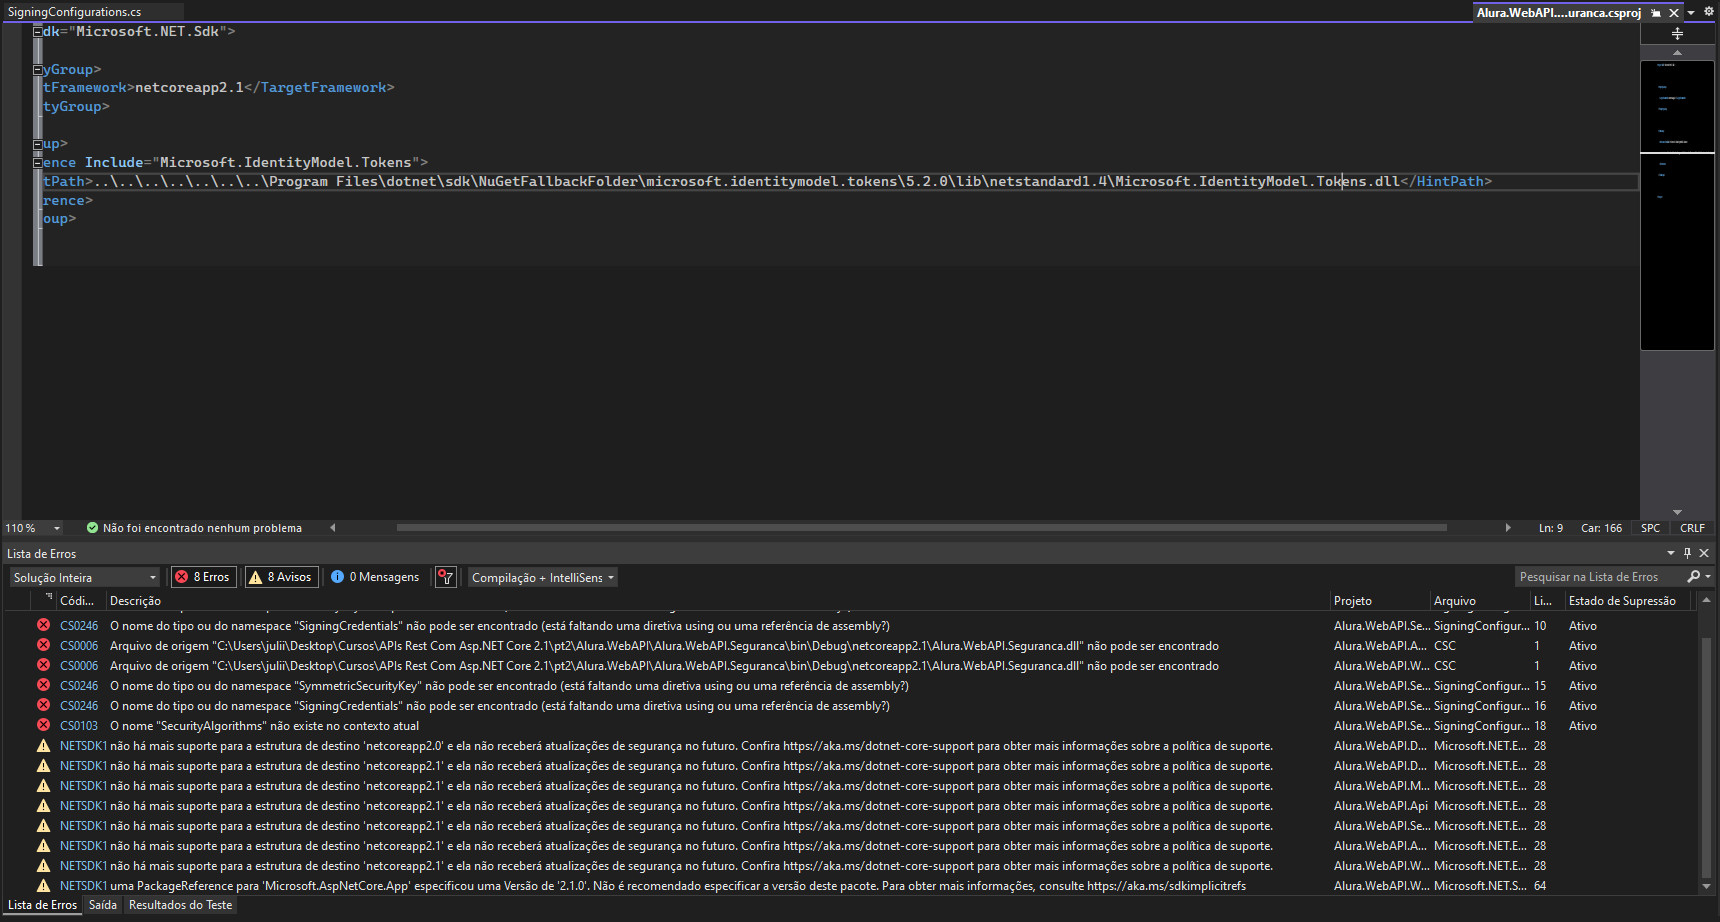Select the Lista de Erros bottom tab
Image resolution: width=1720 pixels, height=922 pixels.
click(x=42, y=905)
